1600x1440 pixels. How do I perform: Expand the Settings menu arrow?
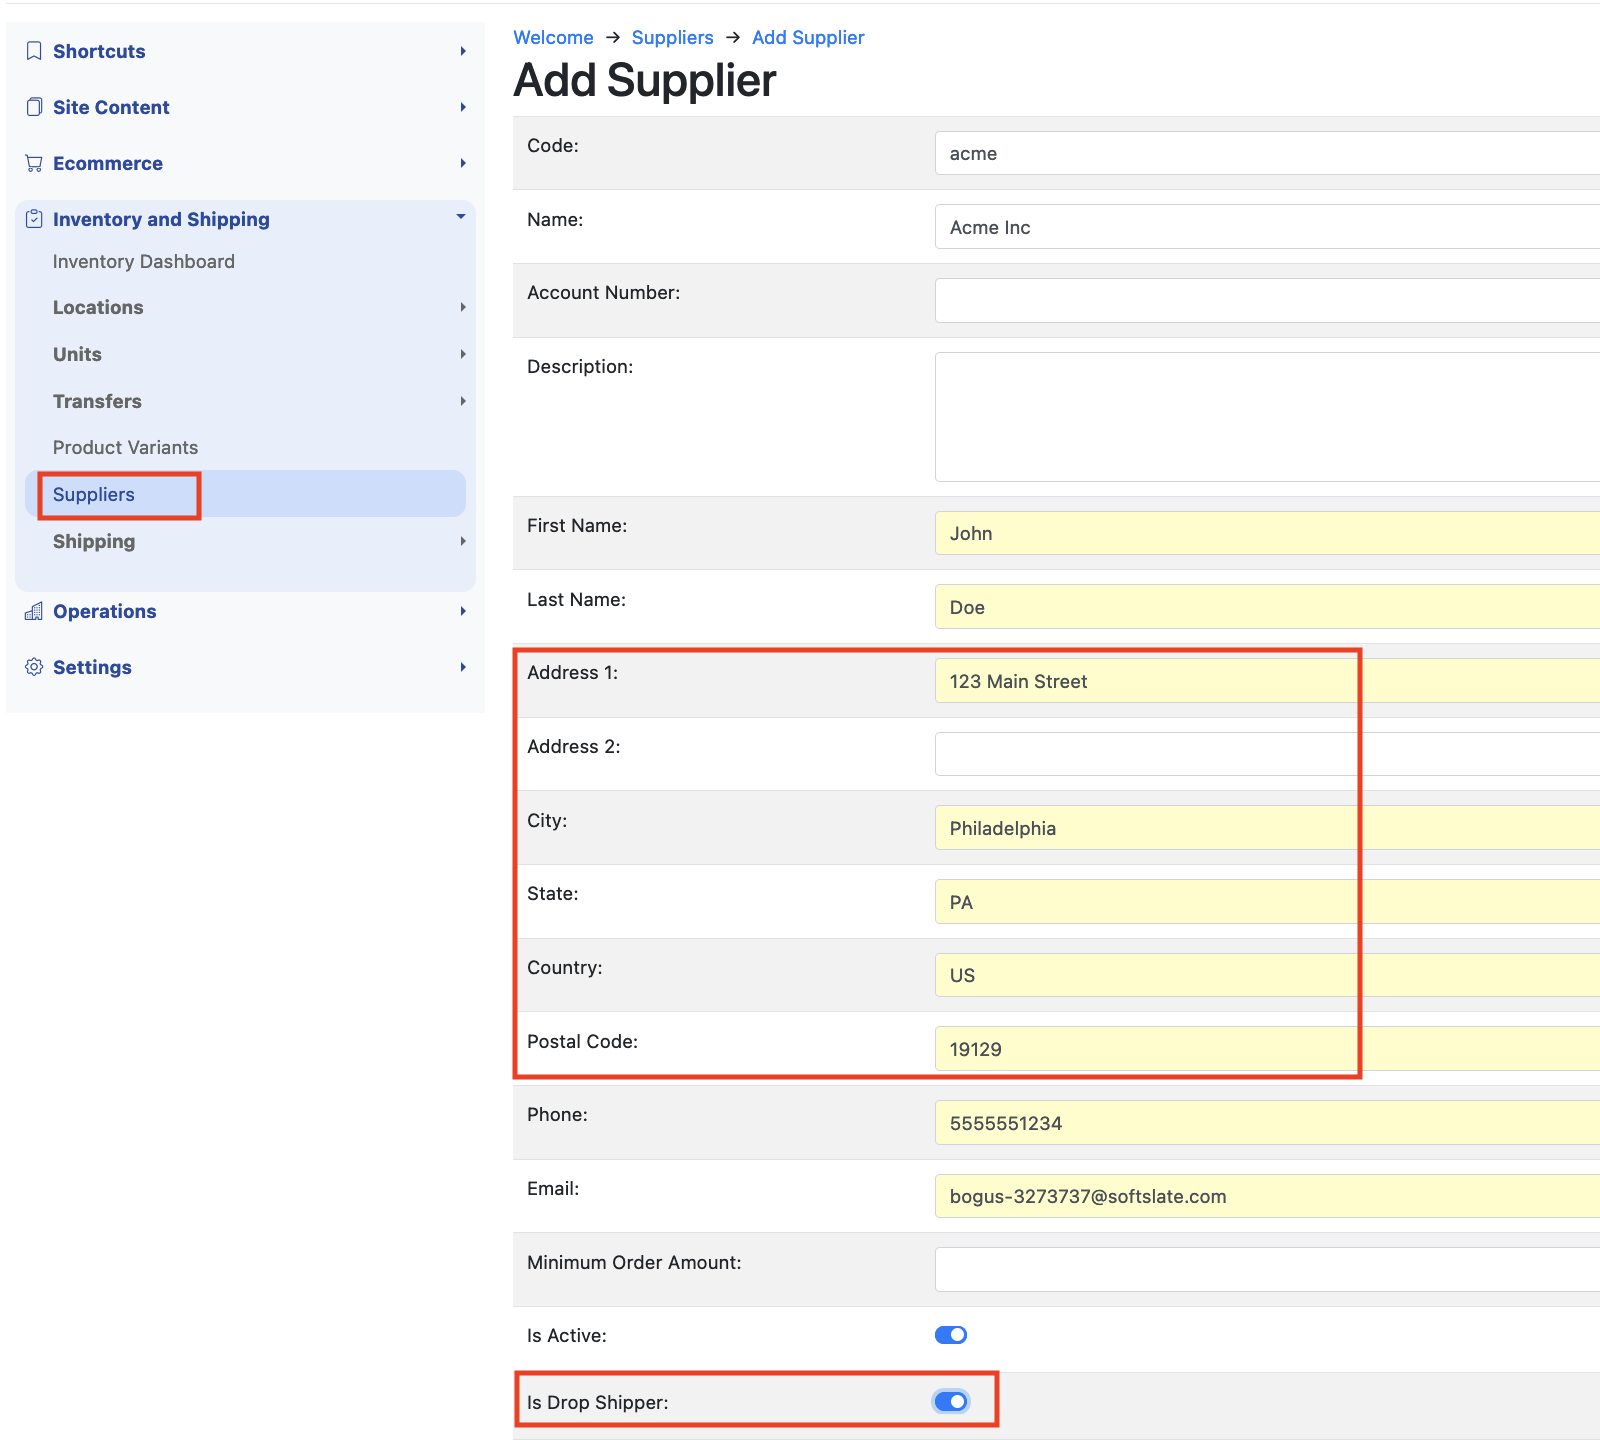pyautogui.click(x=463, y=667)
